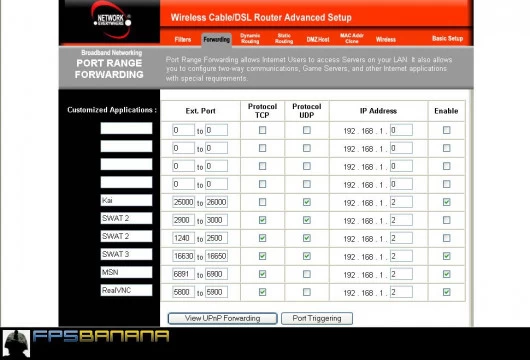Click the end port field showing 26000

click(216, 202)
